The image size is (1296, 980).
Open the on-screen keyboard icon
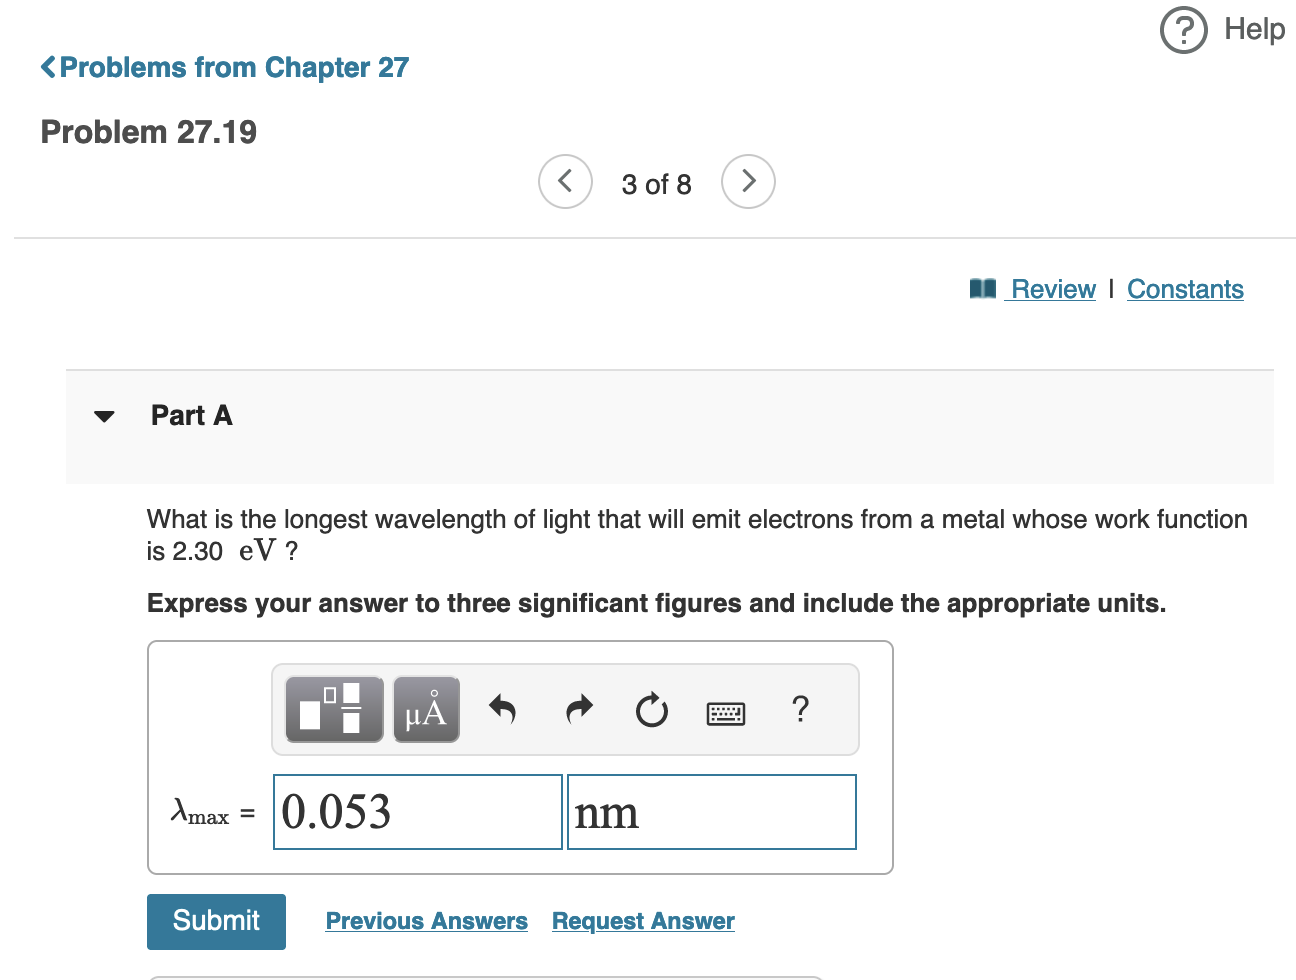(725, 712)
